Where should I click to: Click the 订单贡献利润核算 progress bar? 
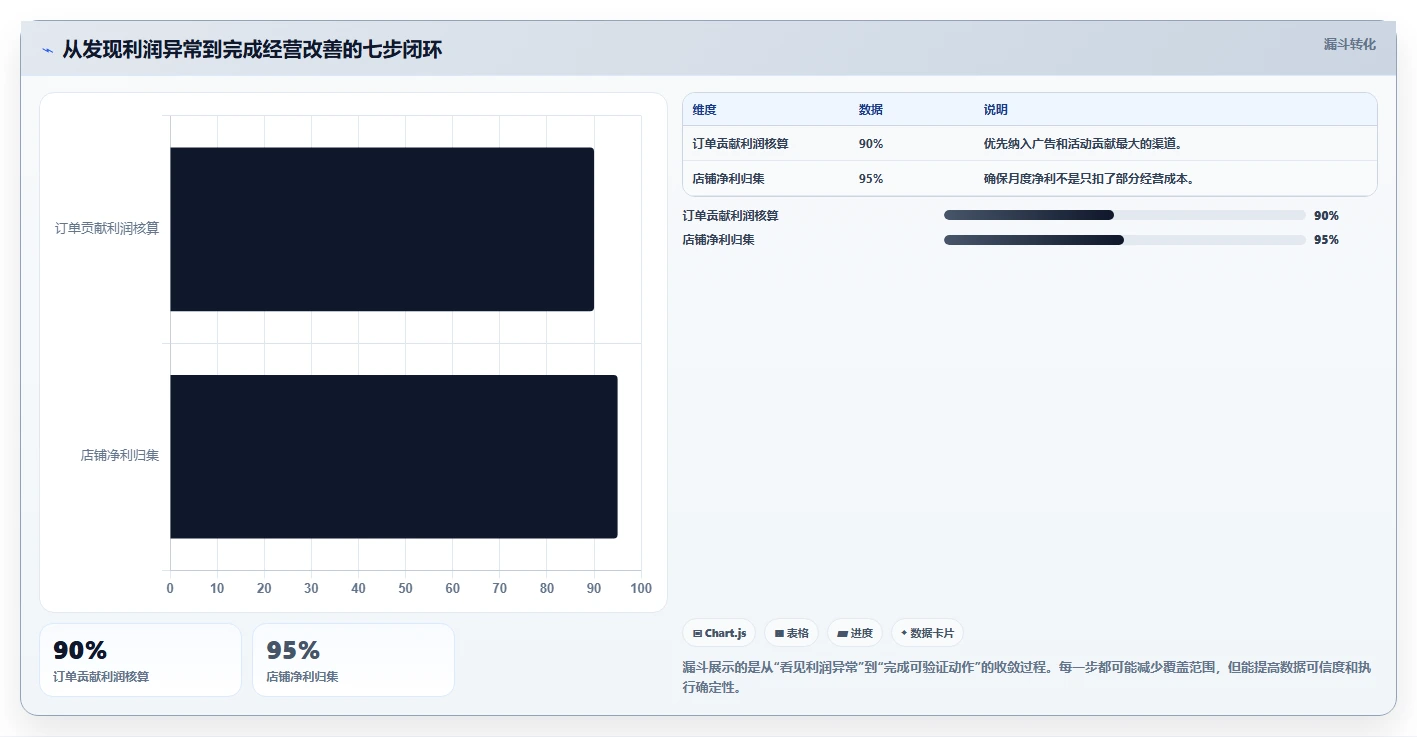point(1125,215)
